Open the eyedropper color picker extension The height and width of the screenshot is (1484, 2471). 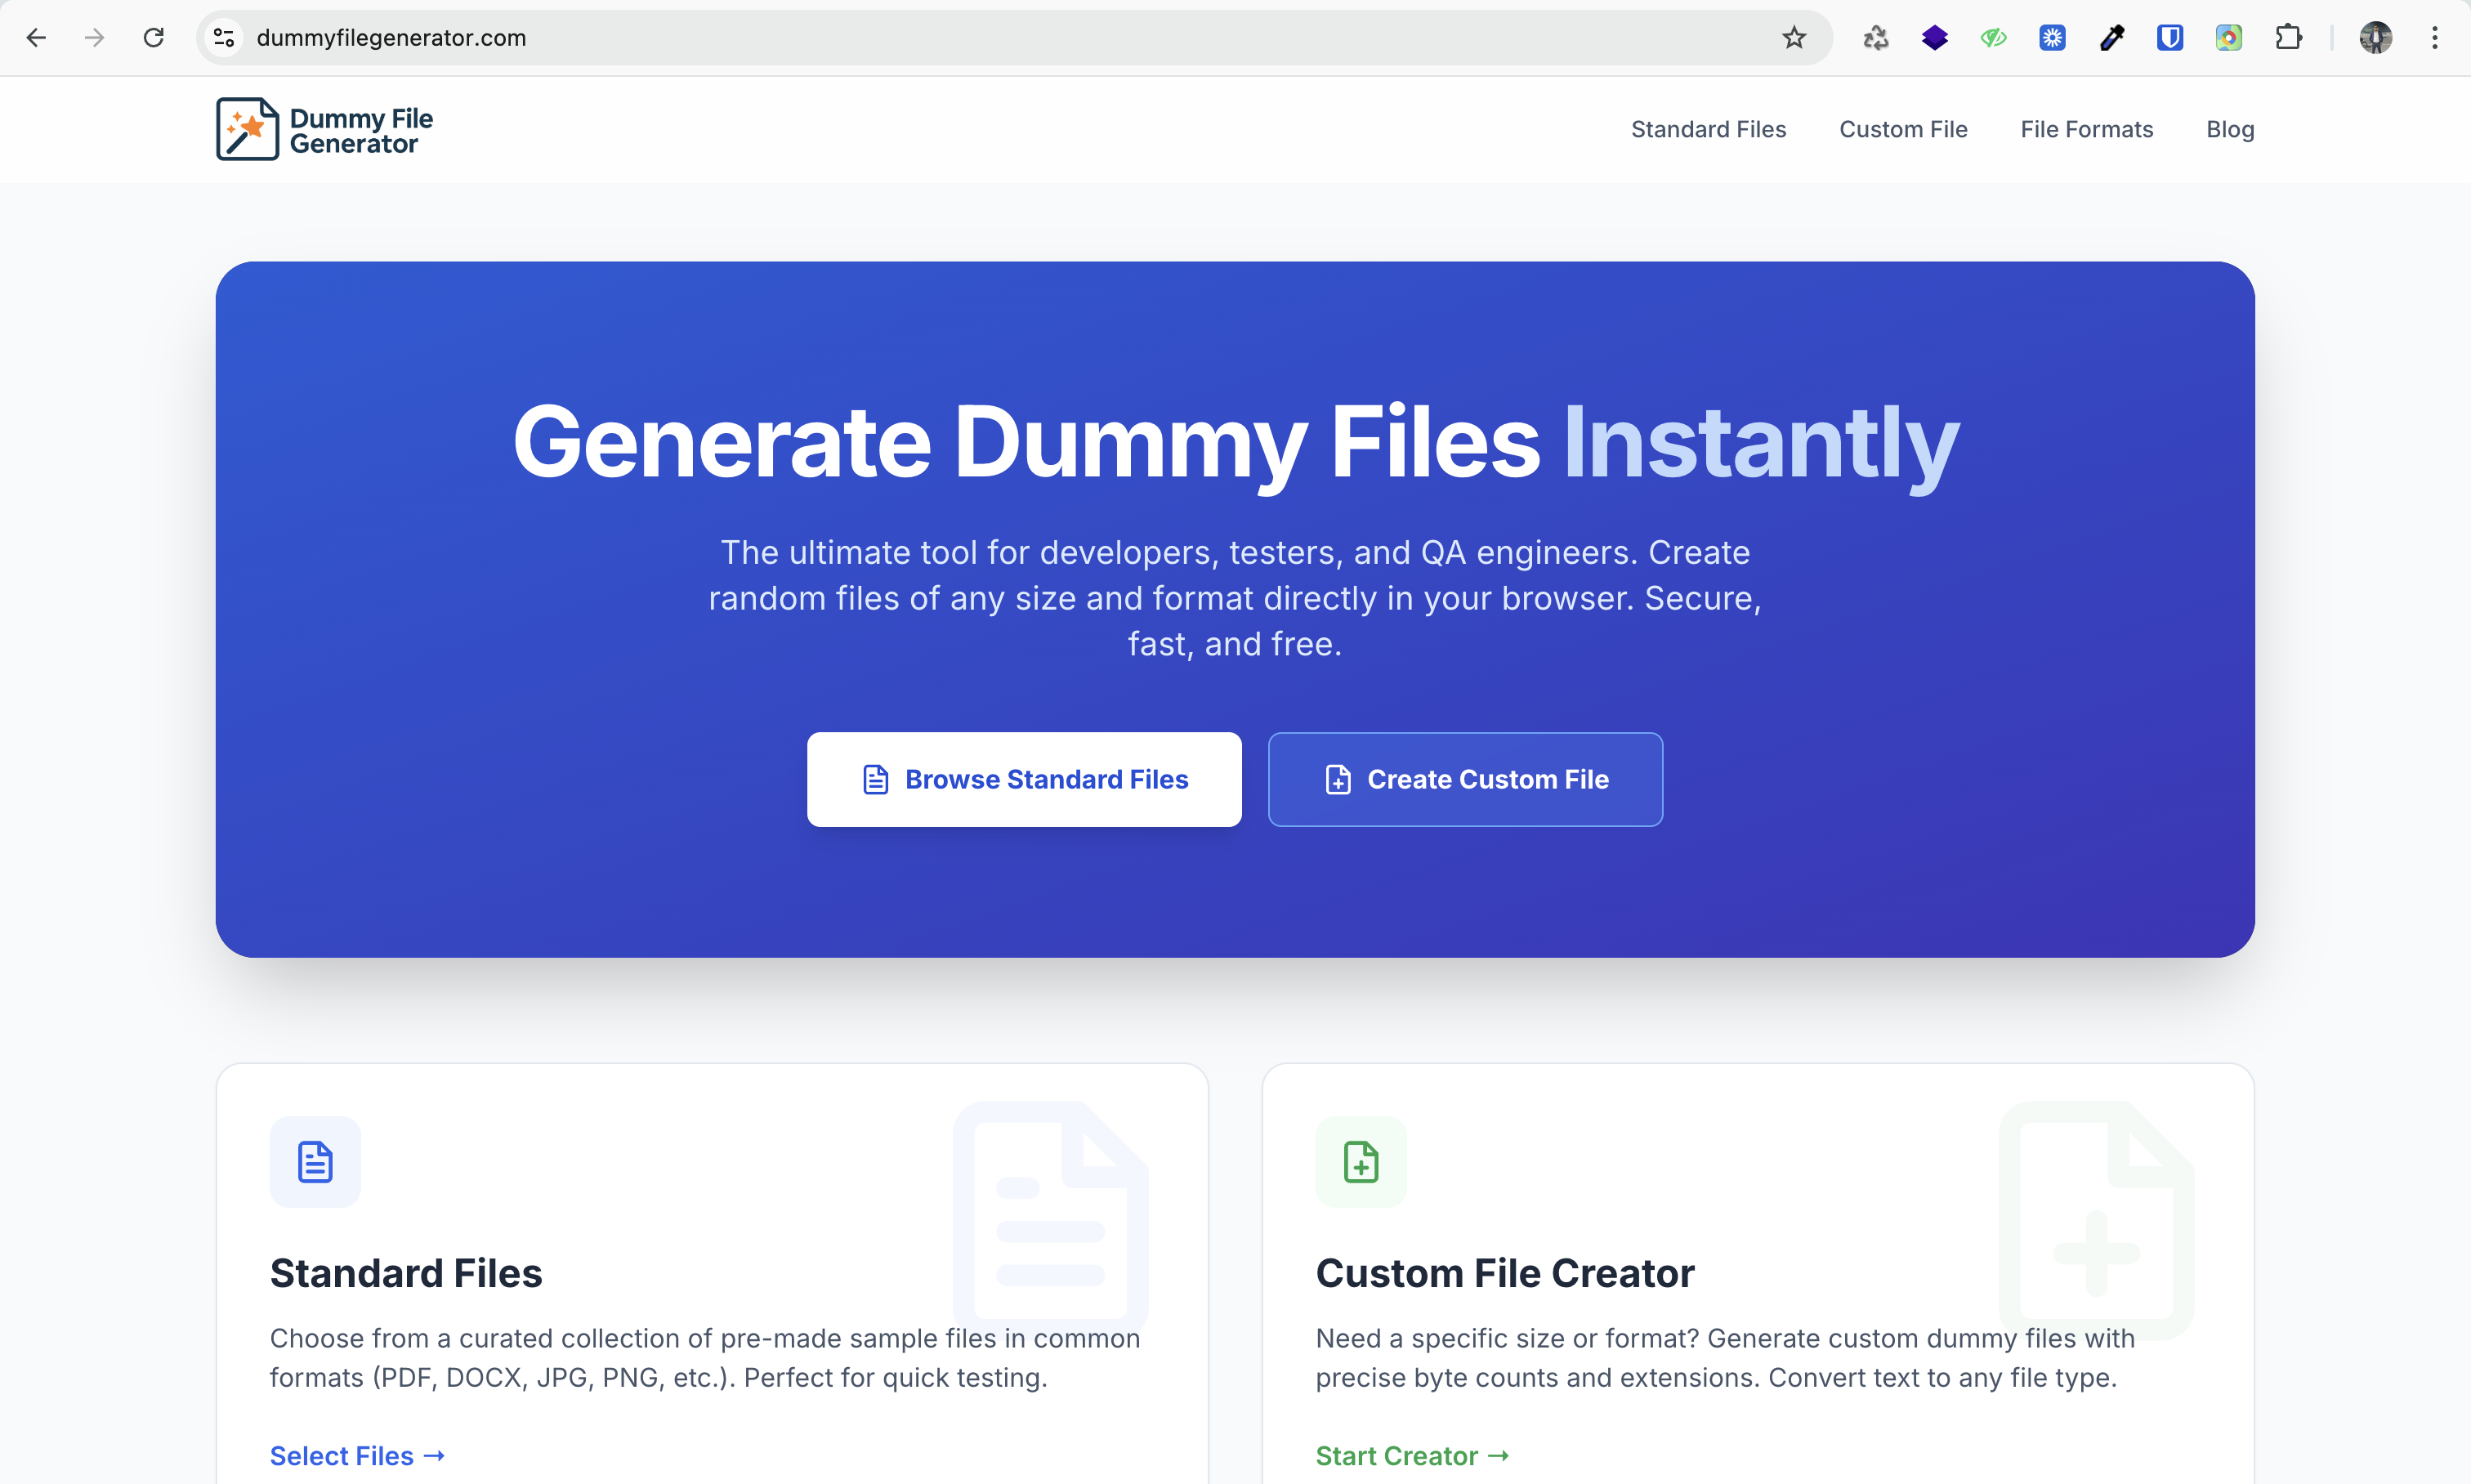tap(2111, 37)
